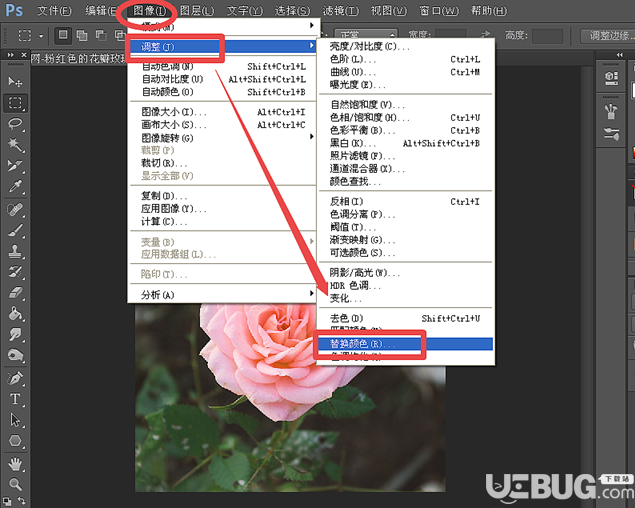Select the rose document tab
The image size is (635, 508).
tap(79, 59)
